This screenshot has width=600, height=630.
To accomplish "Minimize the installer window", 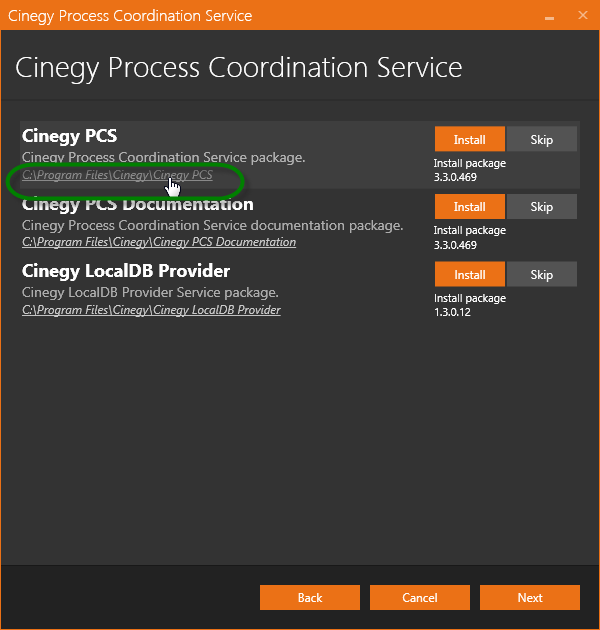I will tap(549, 16).
